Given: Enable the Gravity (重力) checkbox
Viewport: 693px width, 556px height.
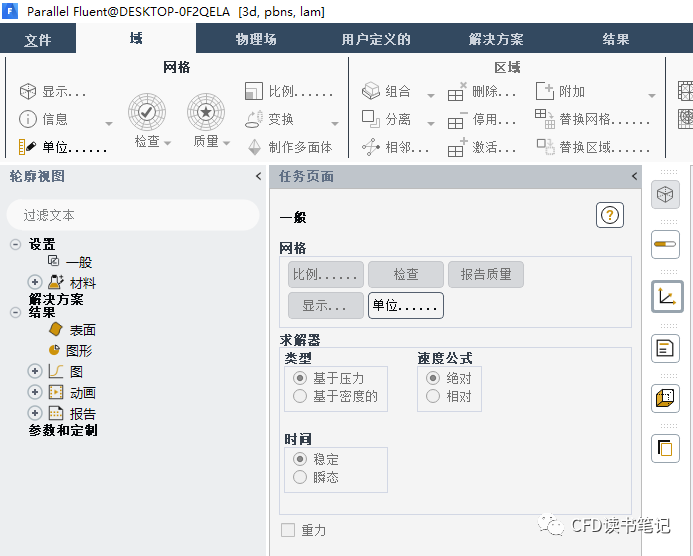Looking at the screenshot, I should [x=288, y=530].
